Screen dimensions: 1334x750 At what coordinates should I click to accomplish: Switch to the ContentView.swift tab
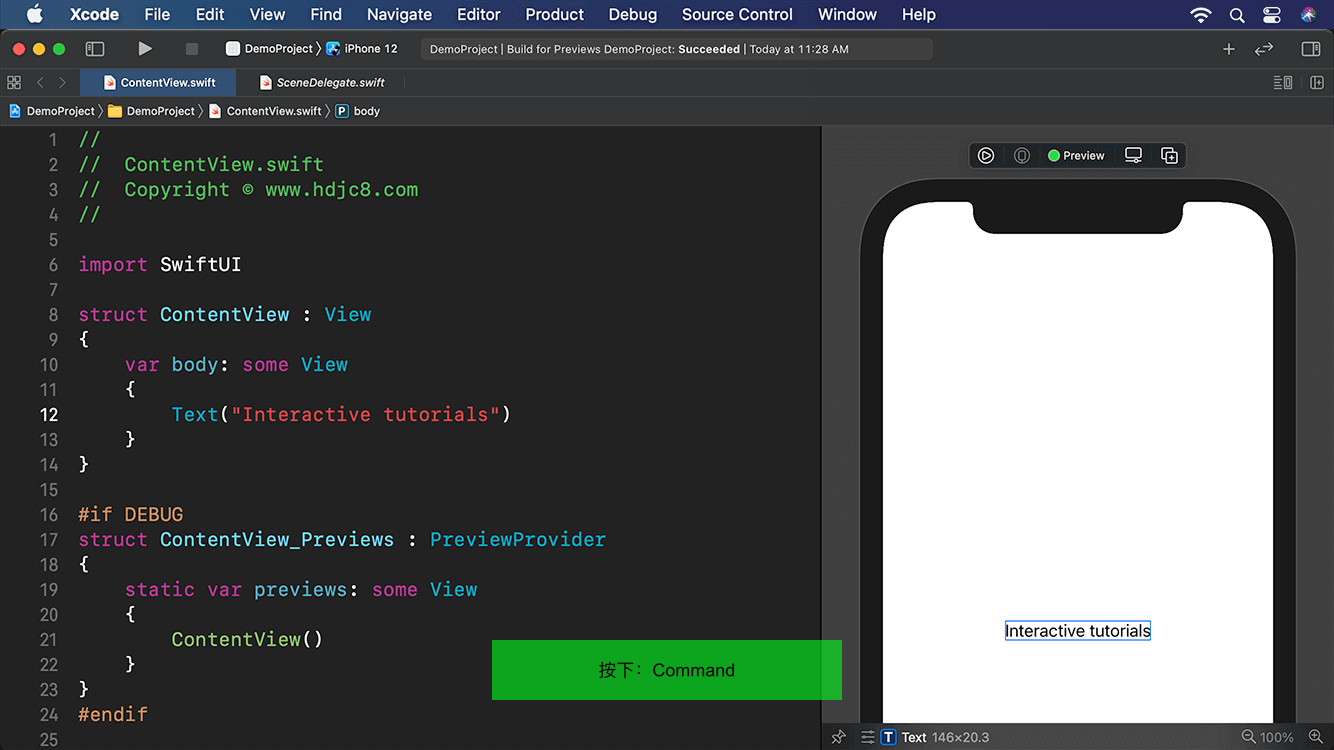pyautogui.click(x=160, y=83)
